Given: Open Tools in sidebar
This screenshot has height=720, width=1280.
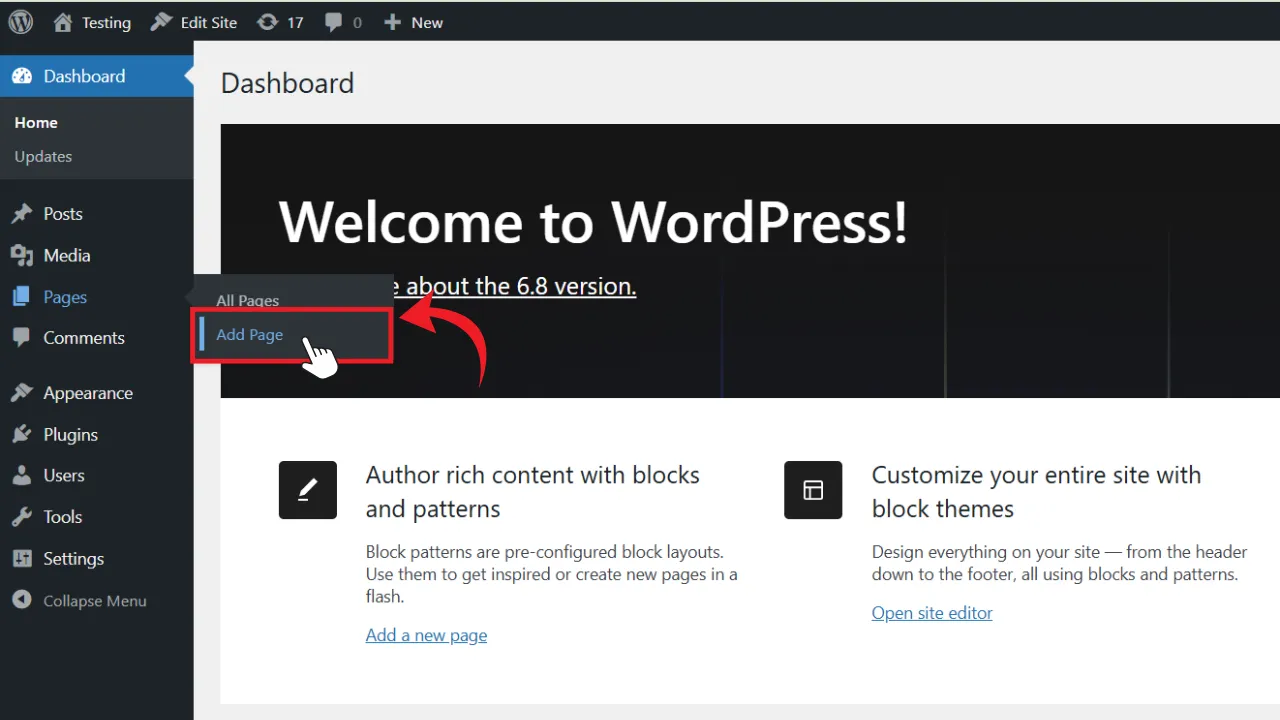Looking at the screenshot, I should (63, 517).
